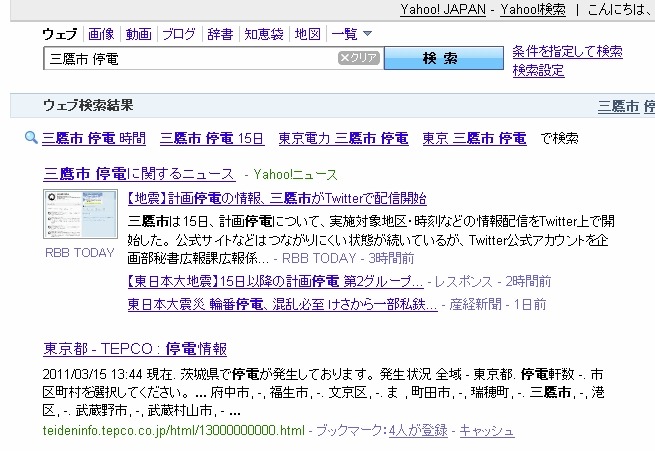Expand the 一覧 dropdown list
This screenshot has width=655, height=451.
tap(351, 34)
